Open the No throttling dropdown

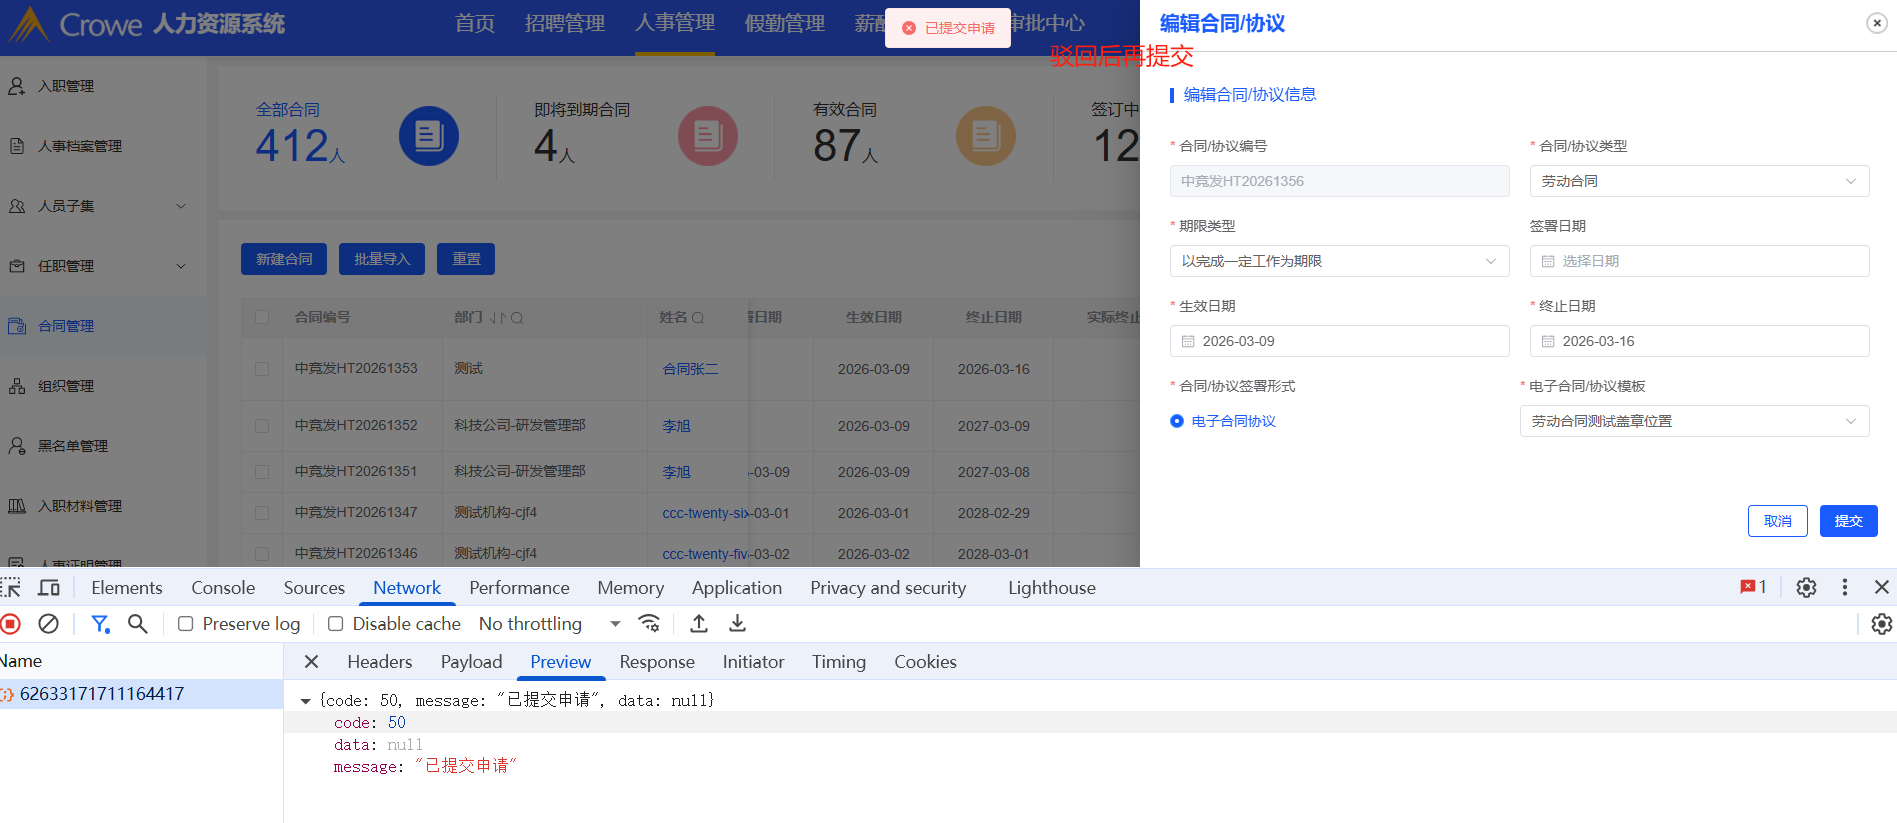[549, 624]
